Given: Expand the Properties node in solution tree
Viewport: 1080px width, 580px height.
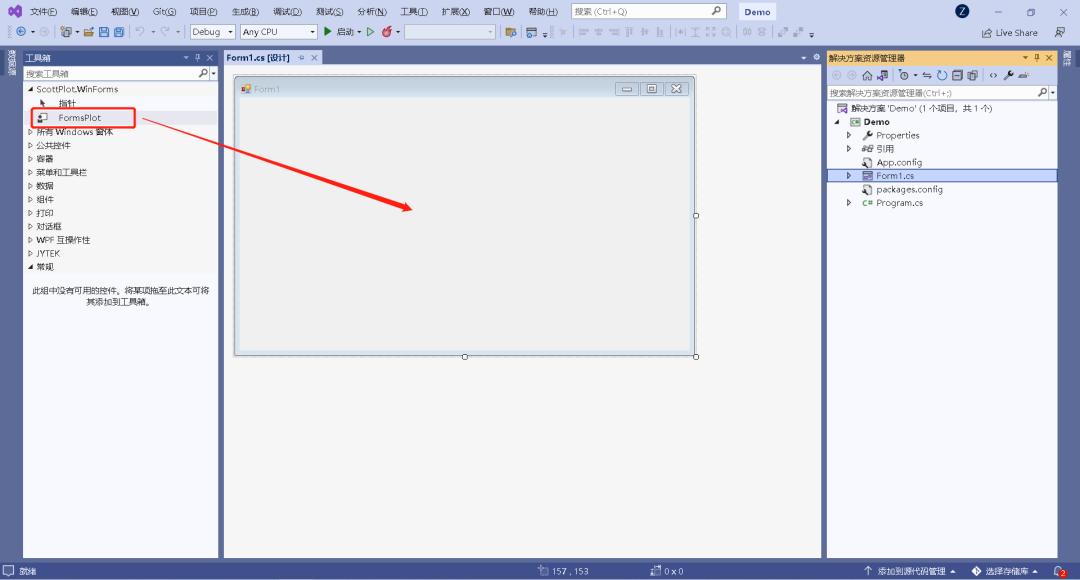Looking at the screenshot, I should (849, 135).
